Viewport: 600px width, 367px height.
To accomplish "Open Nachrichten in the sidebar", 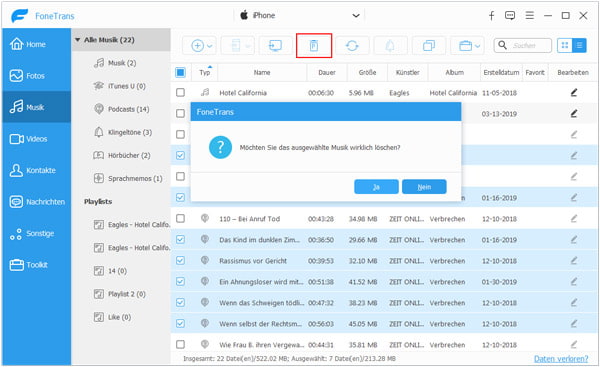I will 37,201.
